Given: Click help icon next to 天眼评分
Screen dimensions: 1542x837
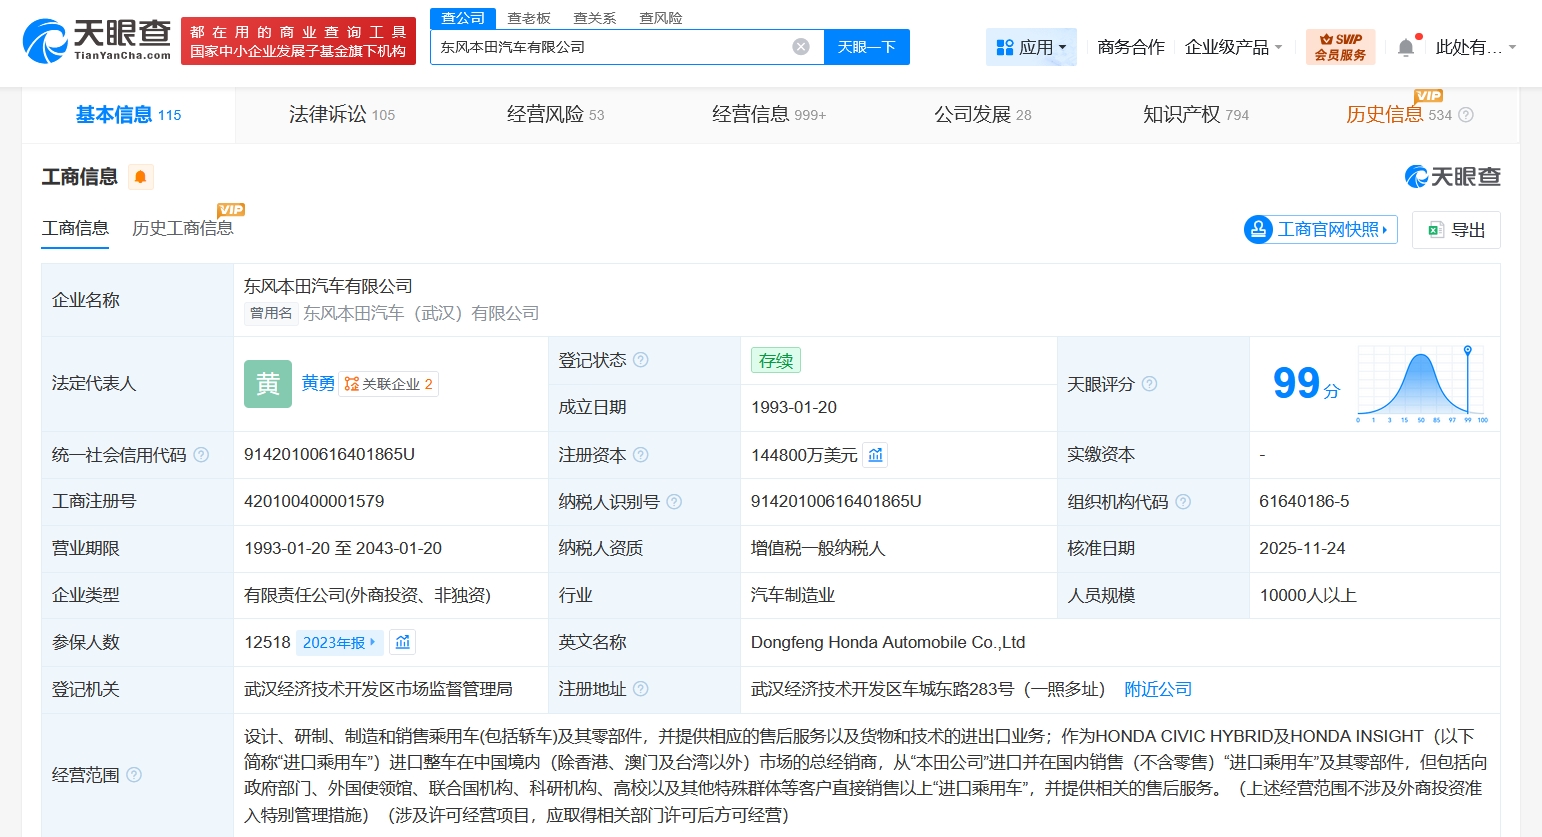Looking at the screenshot, I should pos(1149,384).
